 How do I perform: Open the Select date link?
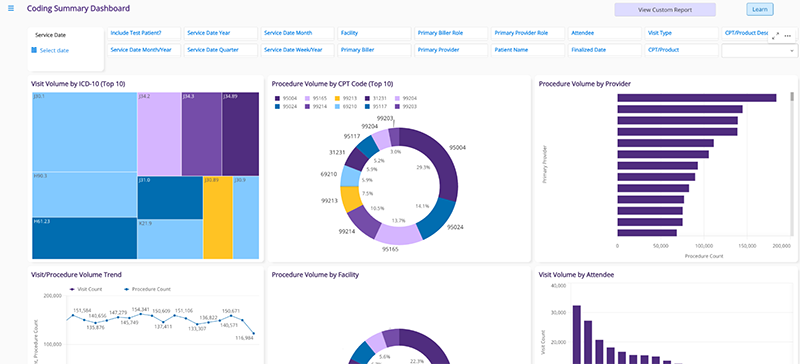pos(54,51)
